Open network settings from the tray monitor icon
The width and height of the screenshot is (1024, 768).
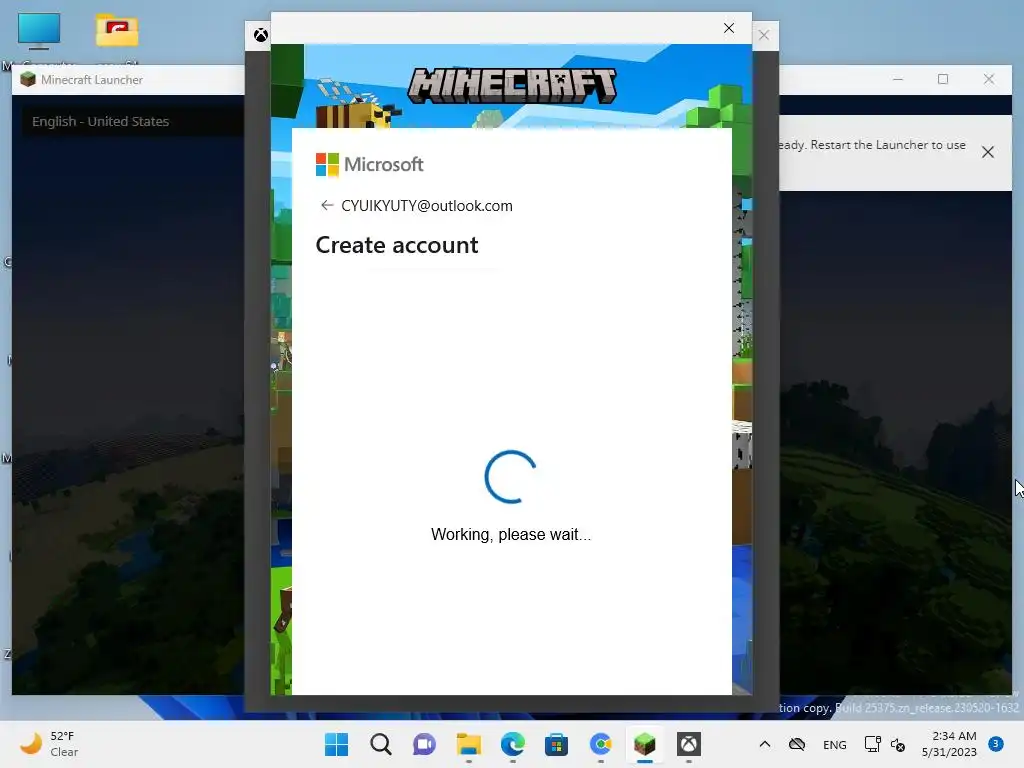pos(872,744)
